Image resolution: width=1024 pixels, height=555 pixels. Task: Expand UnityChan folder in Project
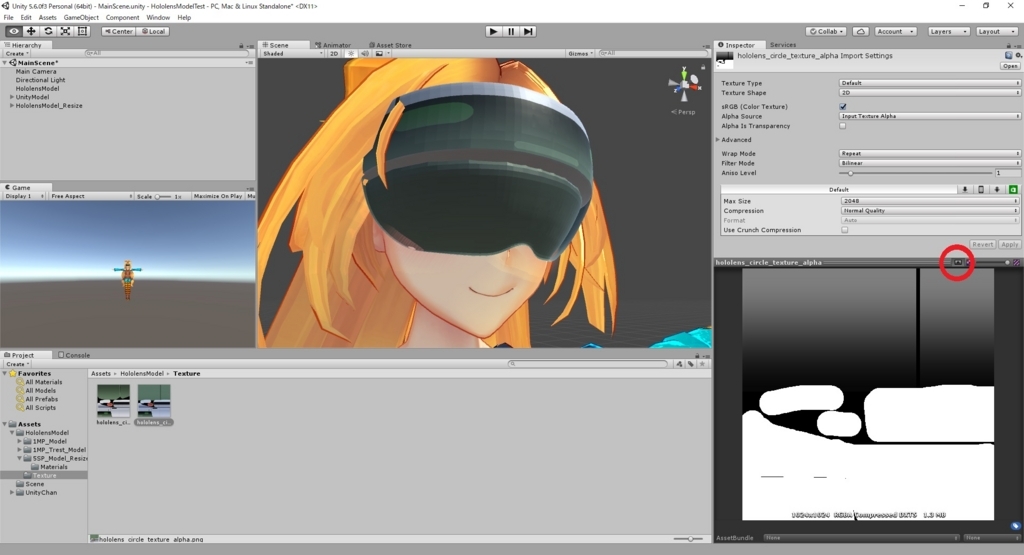point(12,492)
